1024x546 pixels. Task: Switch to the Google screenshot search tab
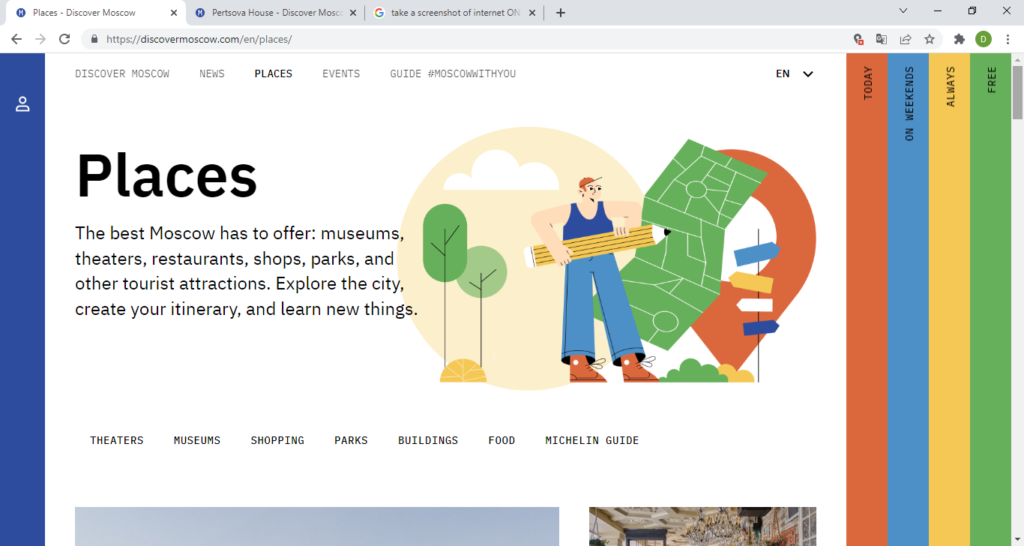click(454, 12)
